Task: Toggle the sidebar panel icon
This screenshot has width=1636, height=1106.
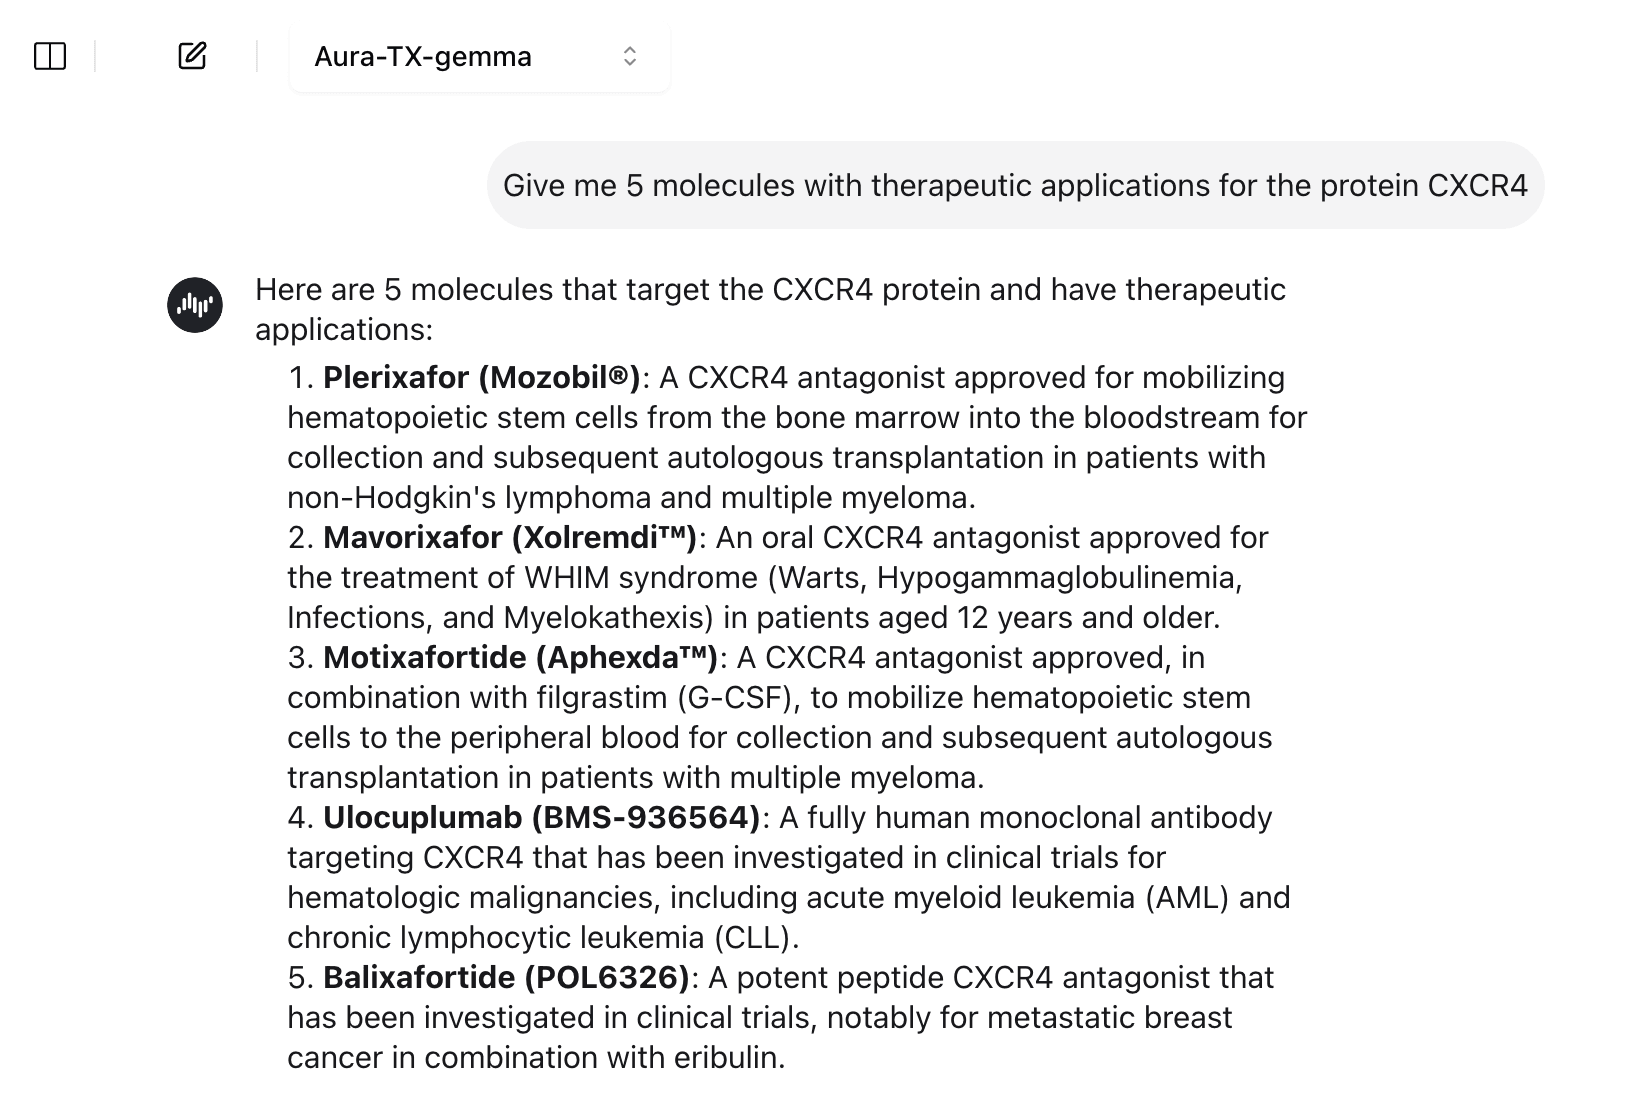Action: pyautogui.click(x=50, y=56)
